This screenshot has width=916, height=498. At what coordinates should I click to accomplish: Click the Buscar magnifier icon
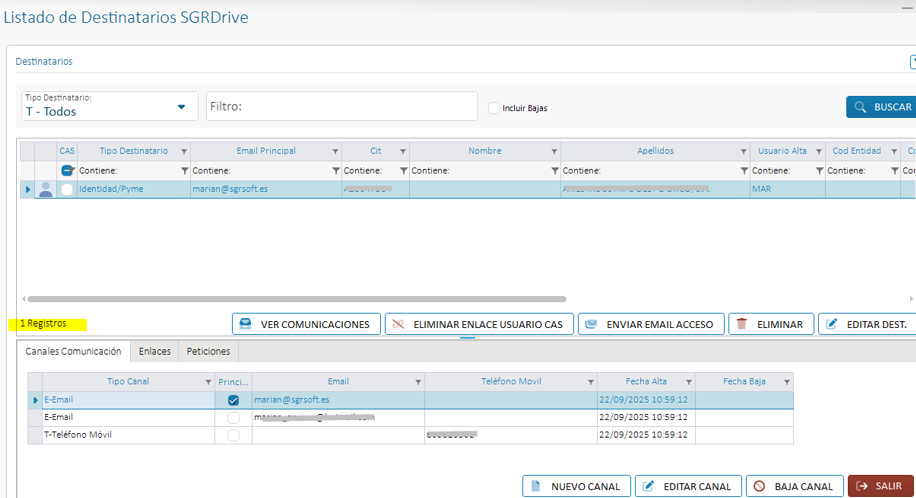[859, 107]
